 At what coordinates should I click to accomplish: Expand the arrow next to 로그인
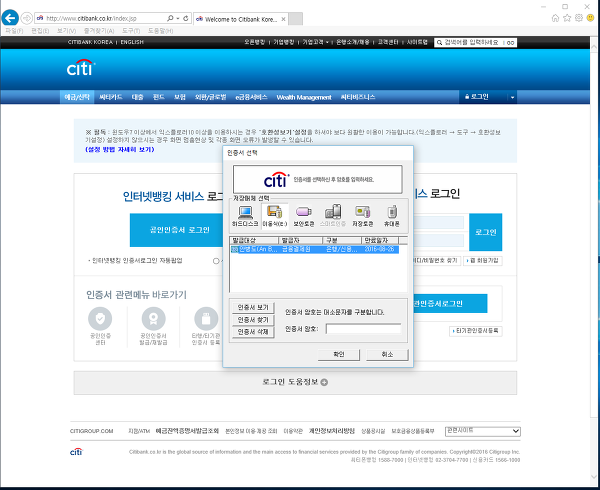tap(512, 97)
